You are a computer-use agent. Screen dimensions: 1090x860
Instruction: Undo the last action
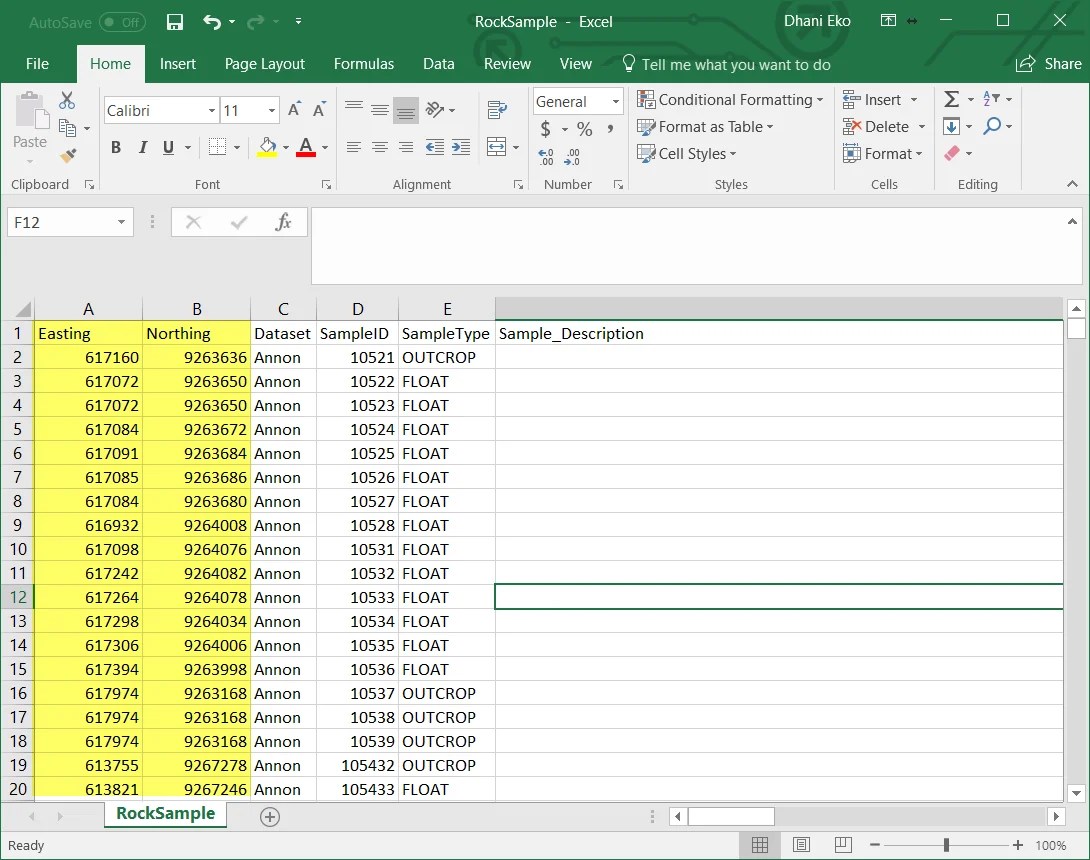(211, 22)
